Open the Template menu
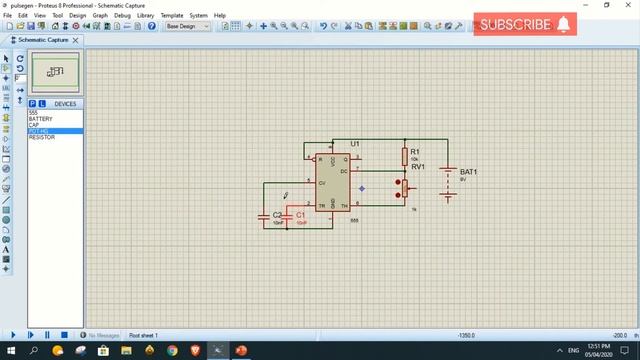 tap(172, 16)
